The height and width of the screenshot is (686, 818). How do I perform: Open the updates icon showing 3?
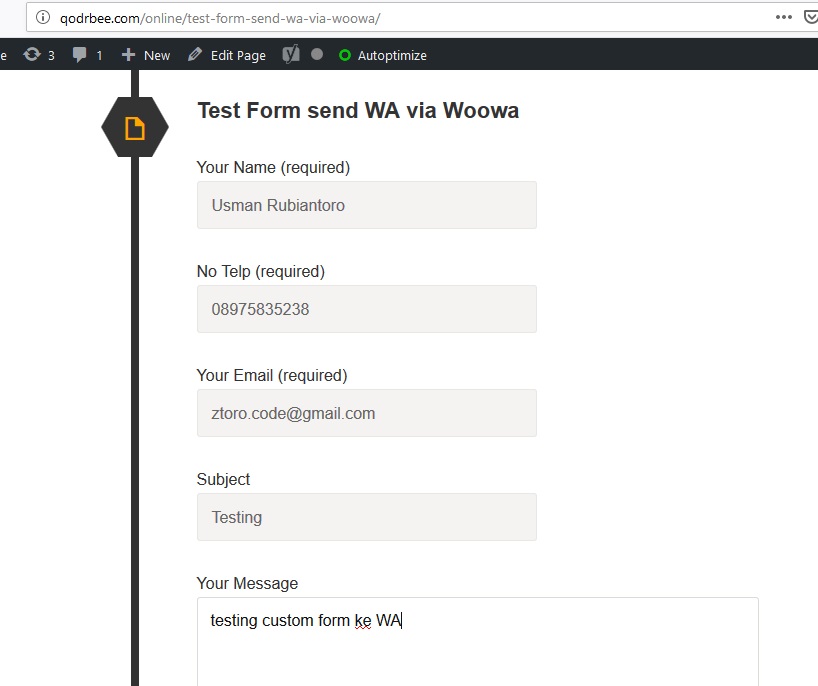pyautogui.click(x=32, y=55)
